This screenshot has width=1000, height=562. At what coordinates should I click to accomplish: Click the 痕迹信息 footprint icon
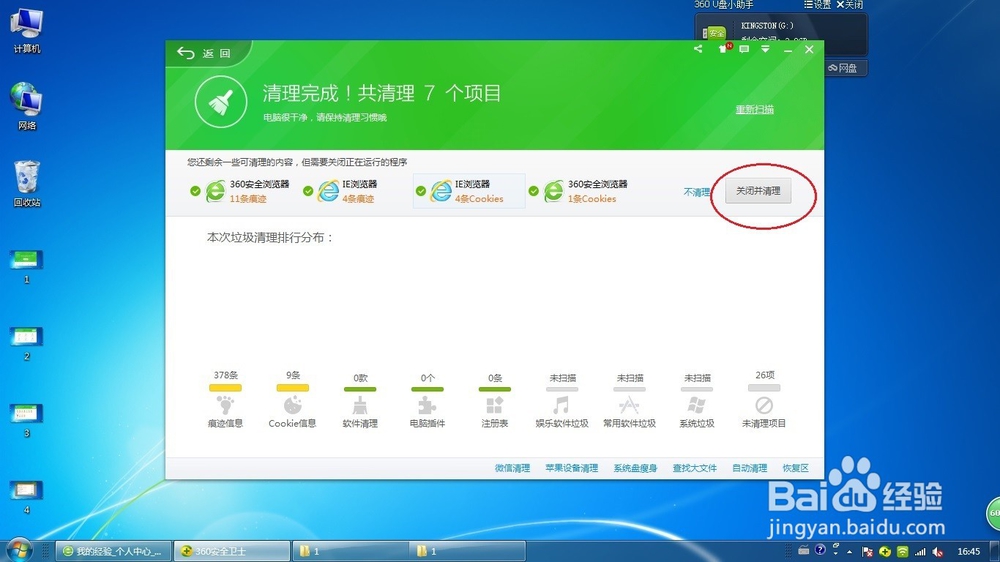click(225, 405)
